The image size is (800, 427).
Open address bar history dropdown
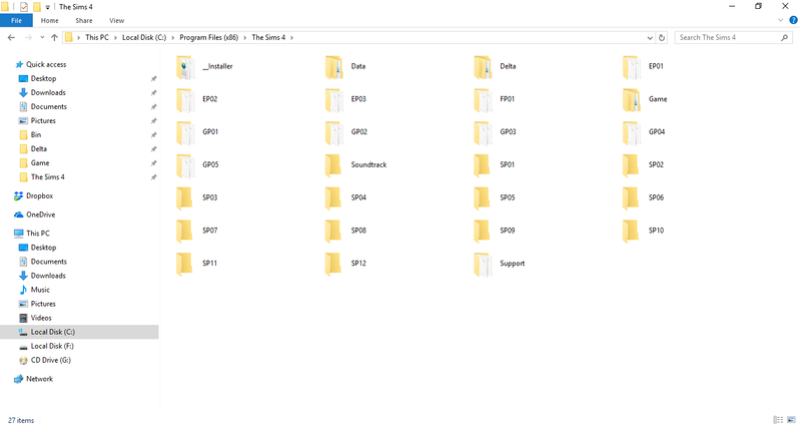[x=649, y=38]
